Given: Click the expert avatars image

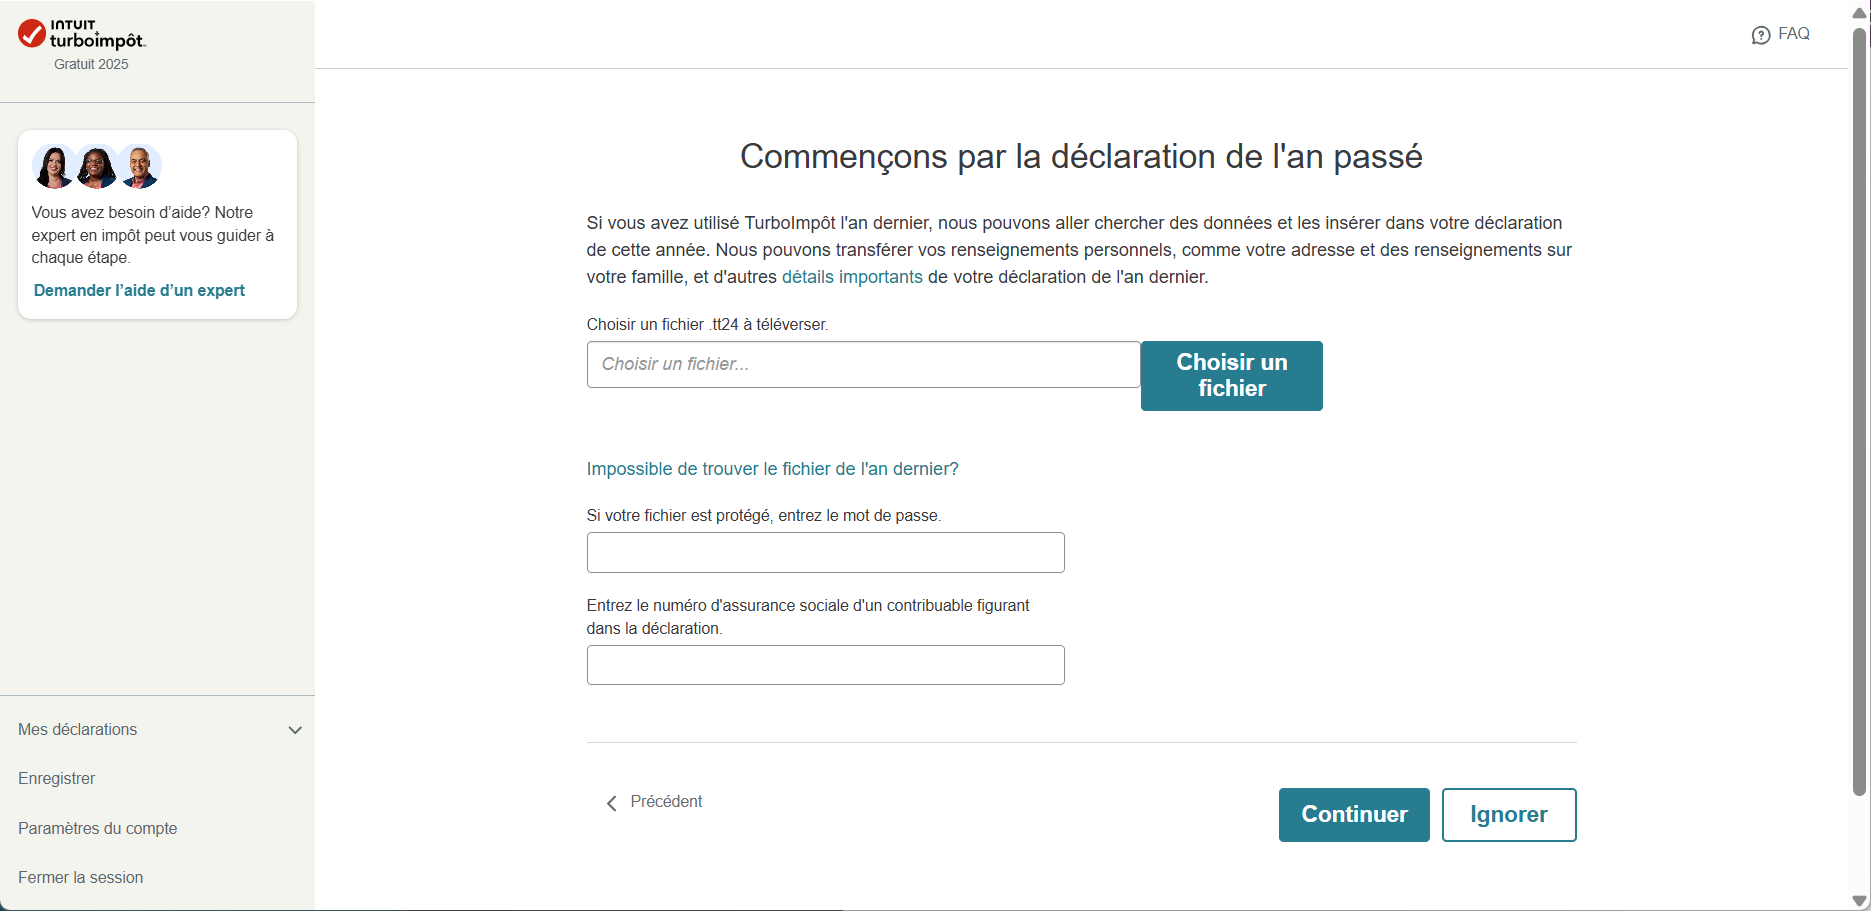Looking at the screenshot, I should [x=97, y=167].
